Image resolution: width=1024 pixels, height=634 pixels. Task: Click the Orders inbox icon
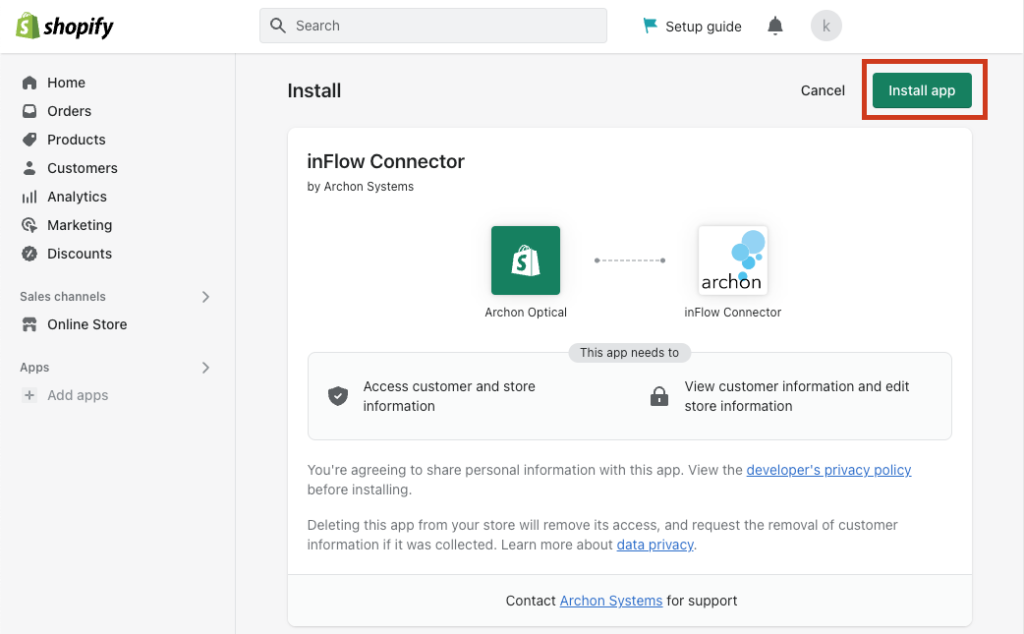coord(29,111)
